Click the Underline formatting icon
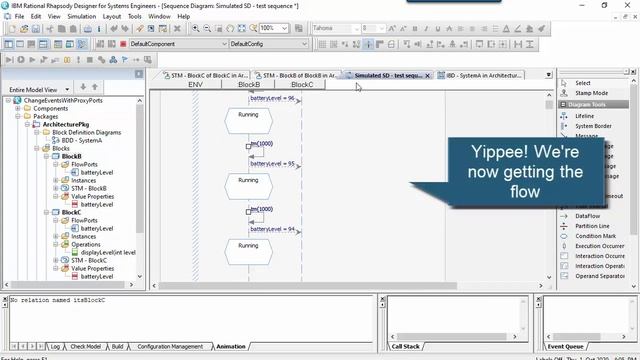This screenshot has width=640, height=360. point(438,29)
